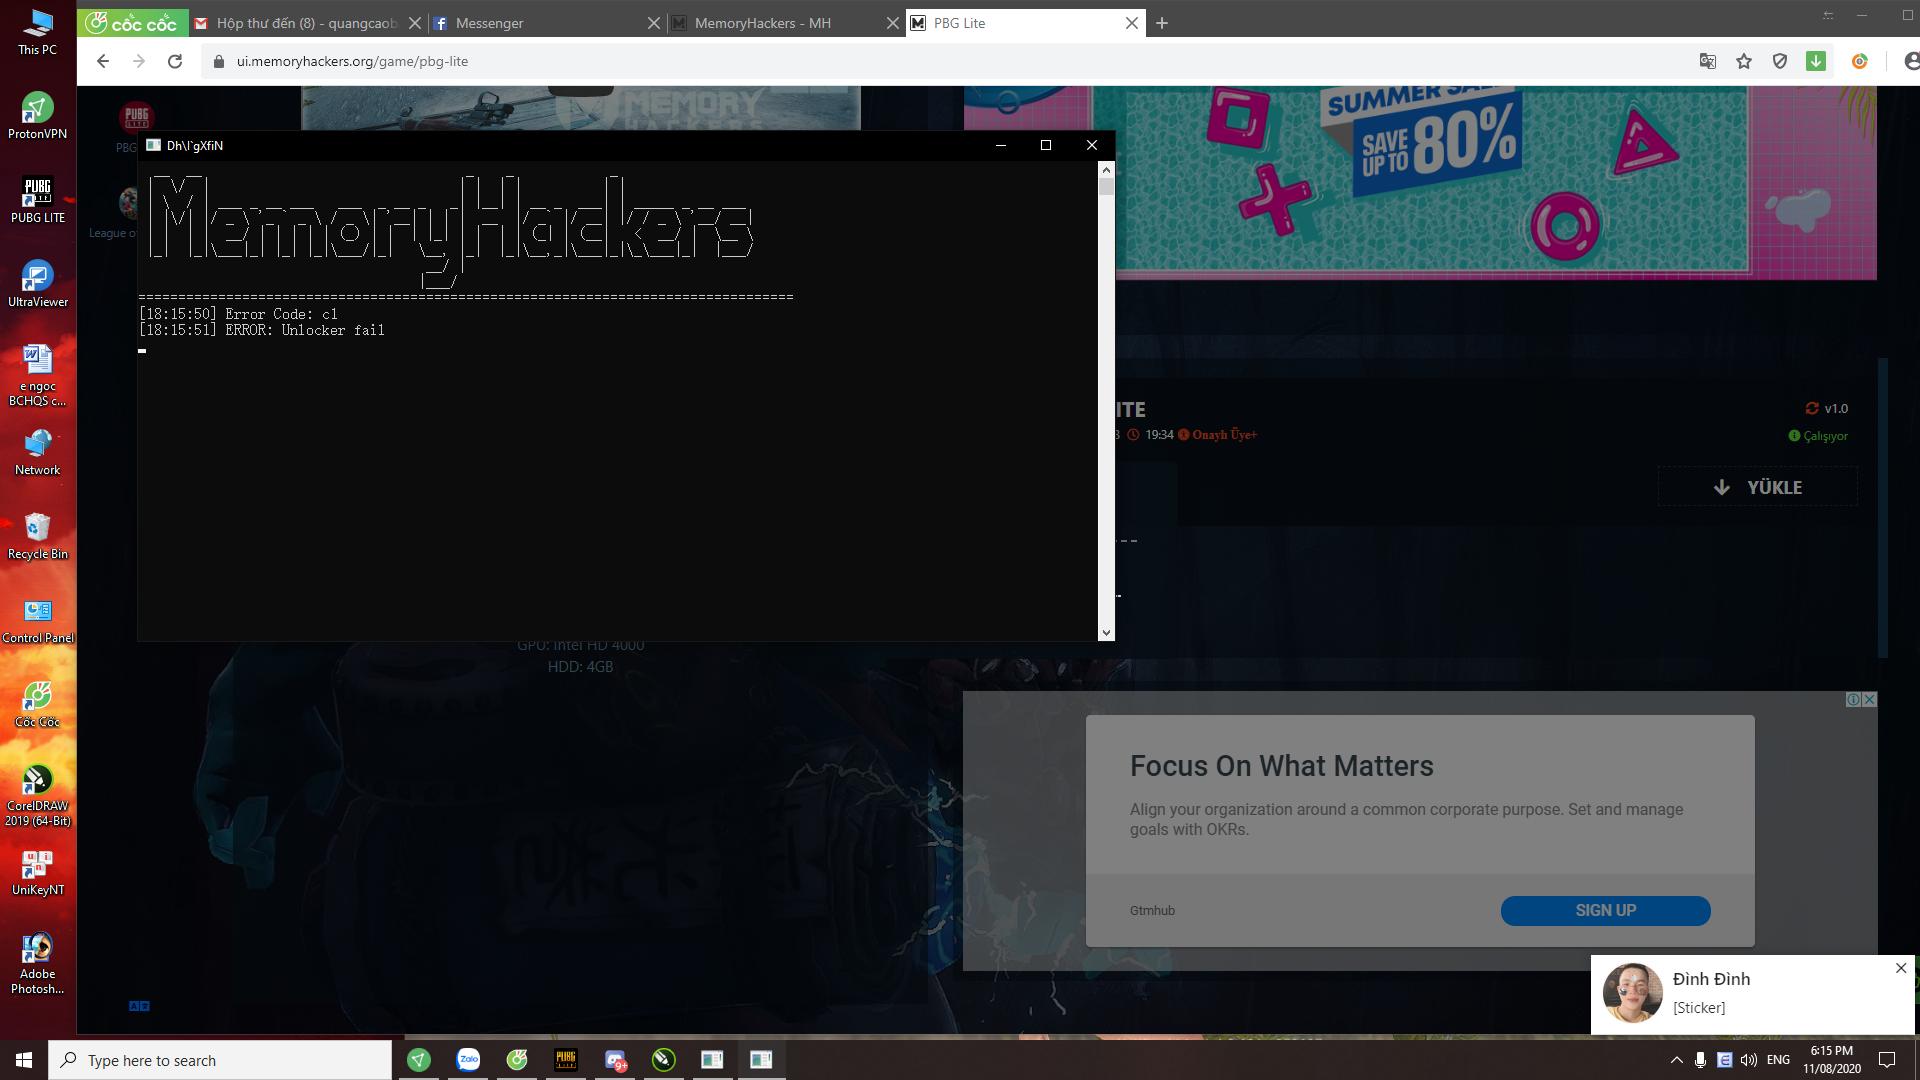This screenshot has height=1080, width=1920.
Task: Click the YÜKLE download button
Action: tap(1758, 487)
